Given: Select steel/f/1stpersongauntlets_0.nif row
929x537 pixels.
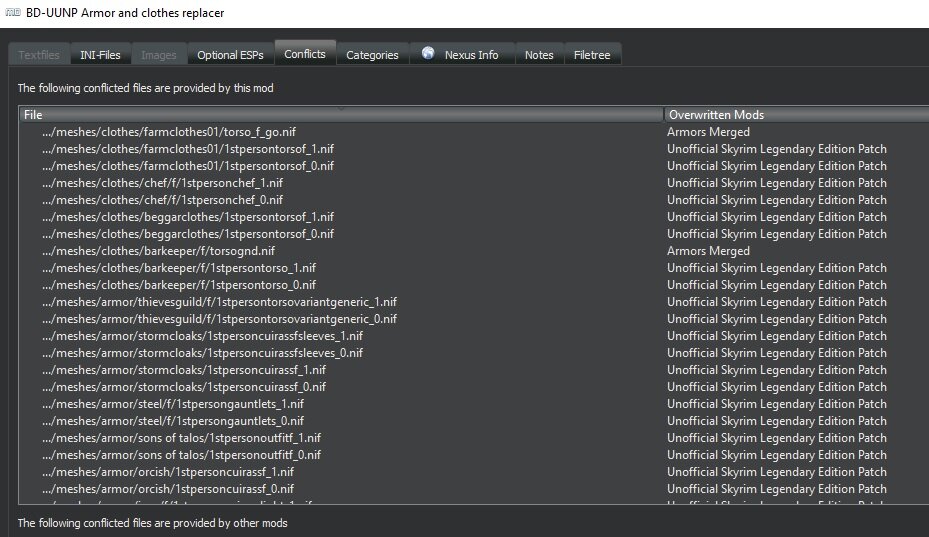Looking at the screenshot, I should click(x=473, y=421).
